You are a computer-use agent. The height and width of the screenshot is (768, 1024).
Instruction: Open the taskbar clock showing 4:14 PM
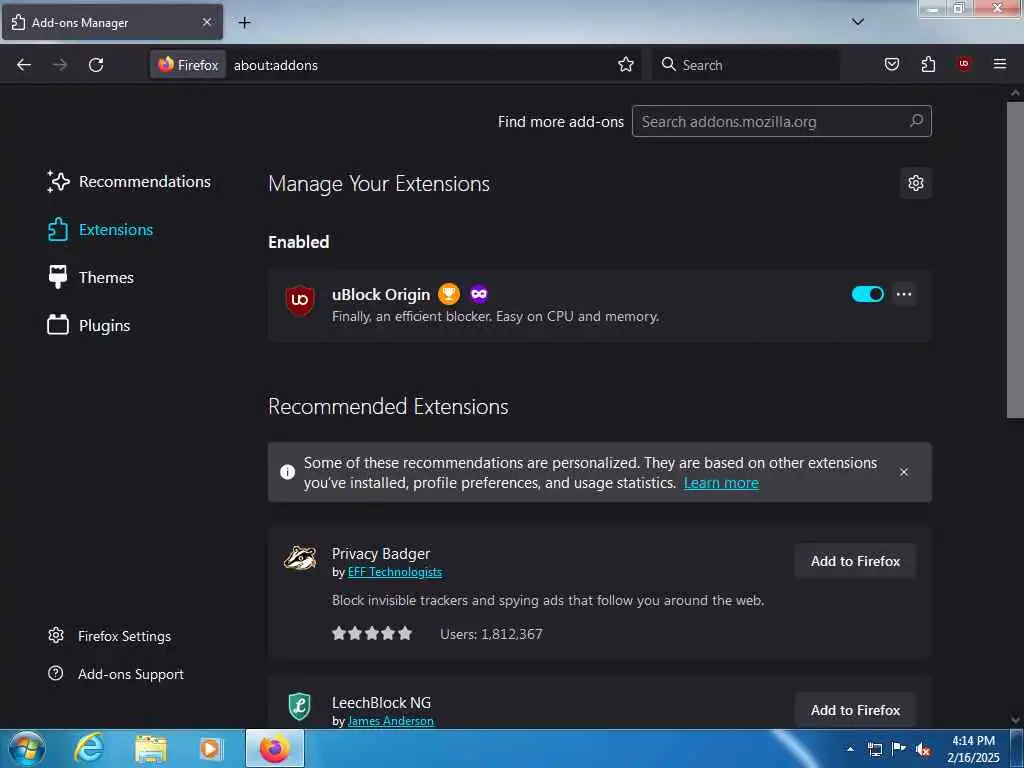coord(973,749)
